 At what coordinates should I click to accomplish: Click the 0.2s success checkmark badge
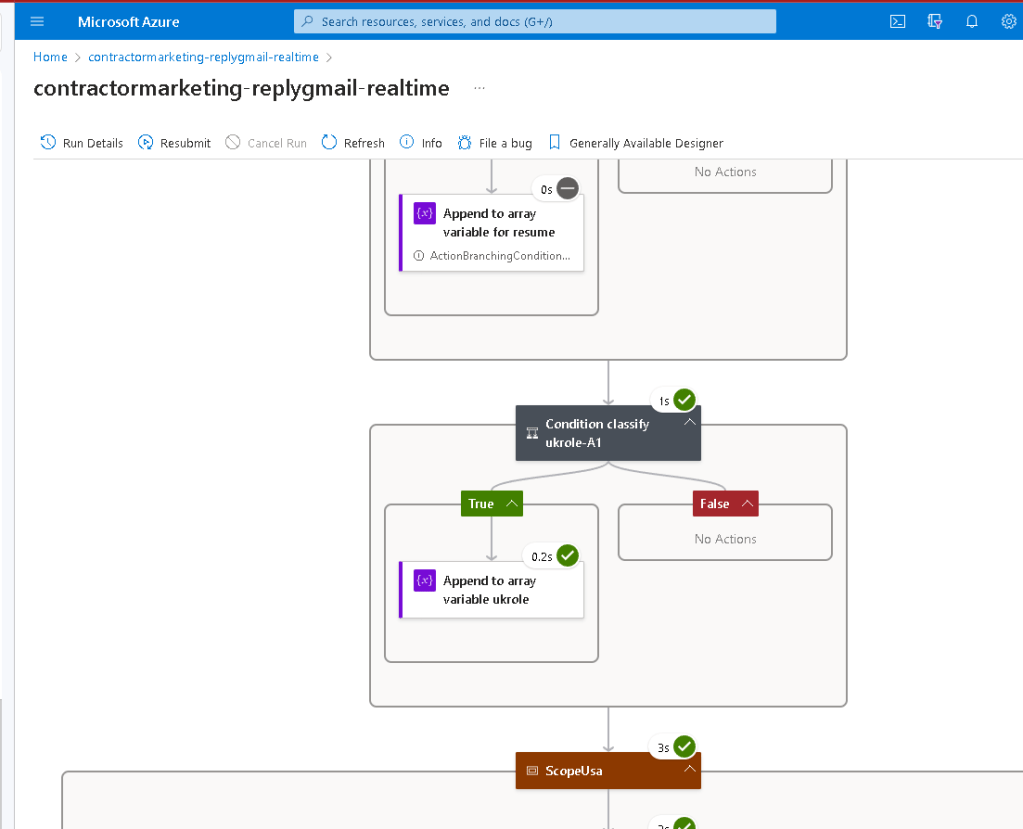[x=568, y=555]
